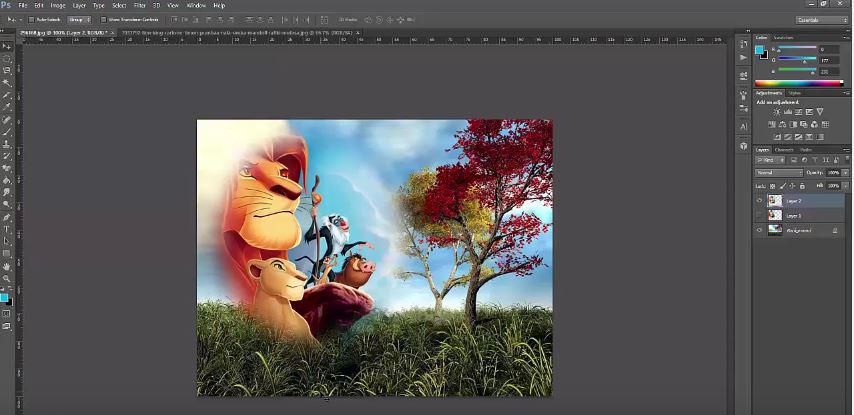This screenshot has height=415, width=854.
Task: Open the Filter menu
Action: pos(140,5)
